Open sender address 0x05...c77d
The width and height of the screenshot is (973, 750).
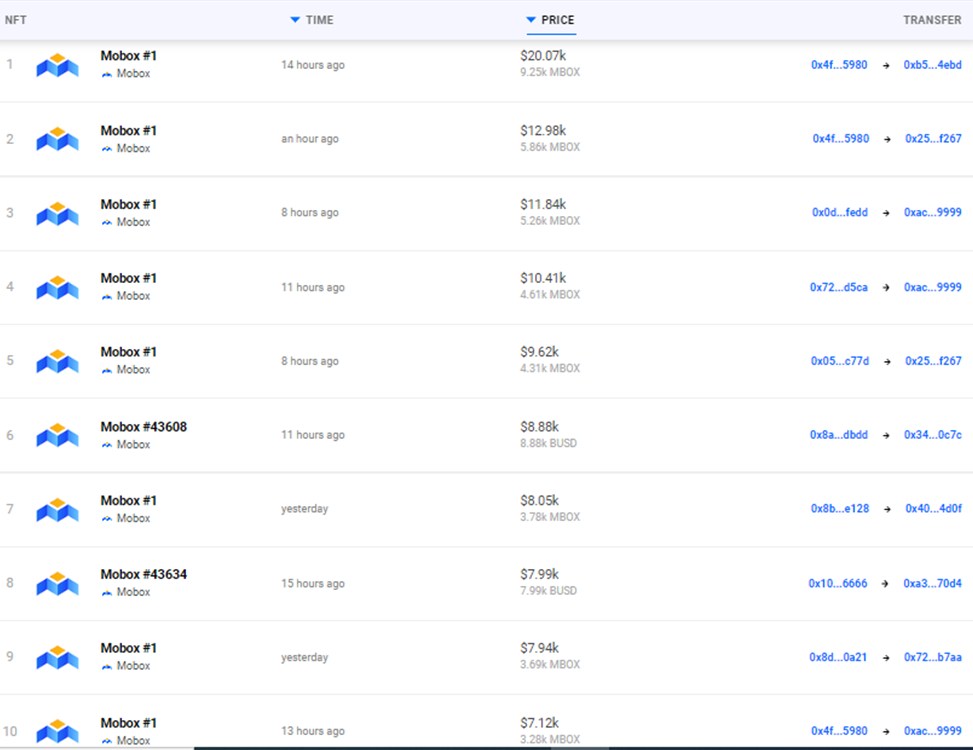coord(840,361)
